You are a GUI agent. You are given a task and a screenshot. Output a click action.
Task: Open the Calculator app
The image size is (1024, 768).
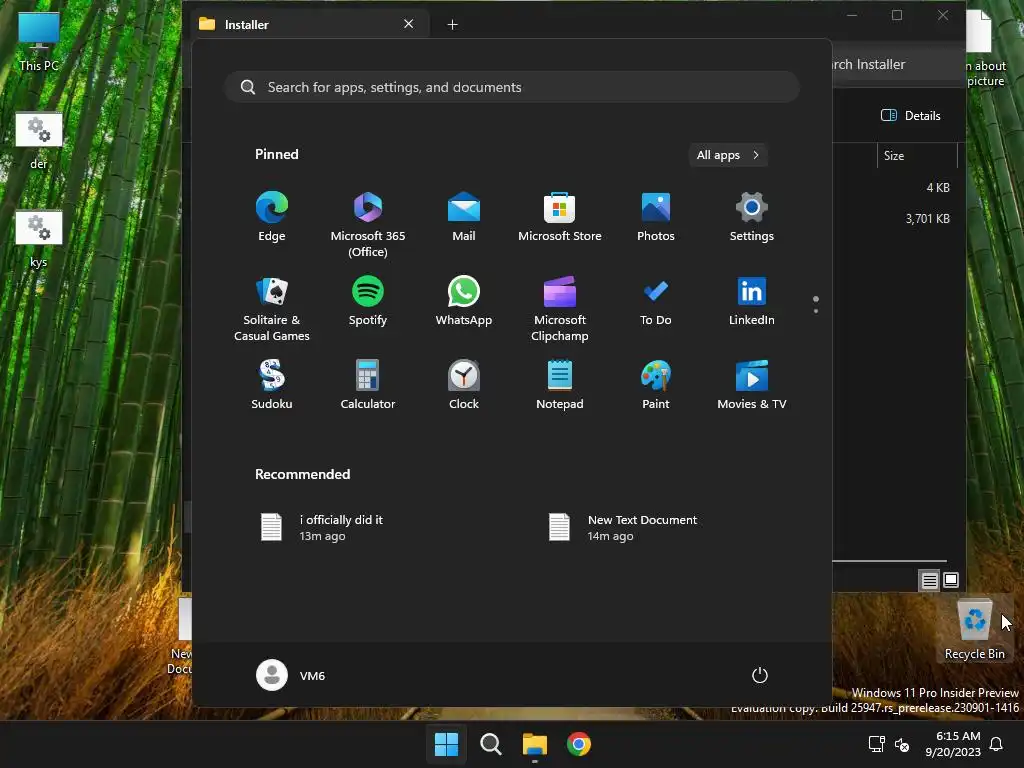(368, 385)
